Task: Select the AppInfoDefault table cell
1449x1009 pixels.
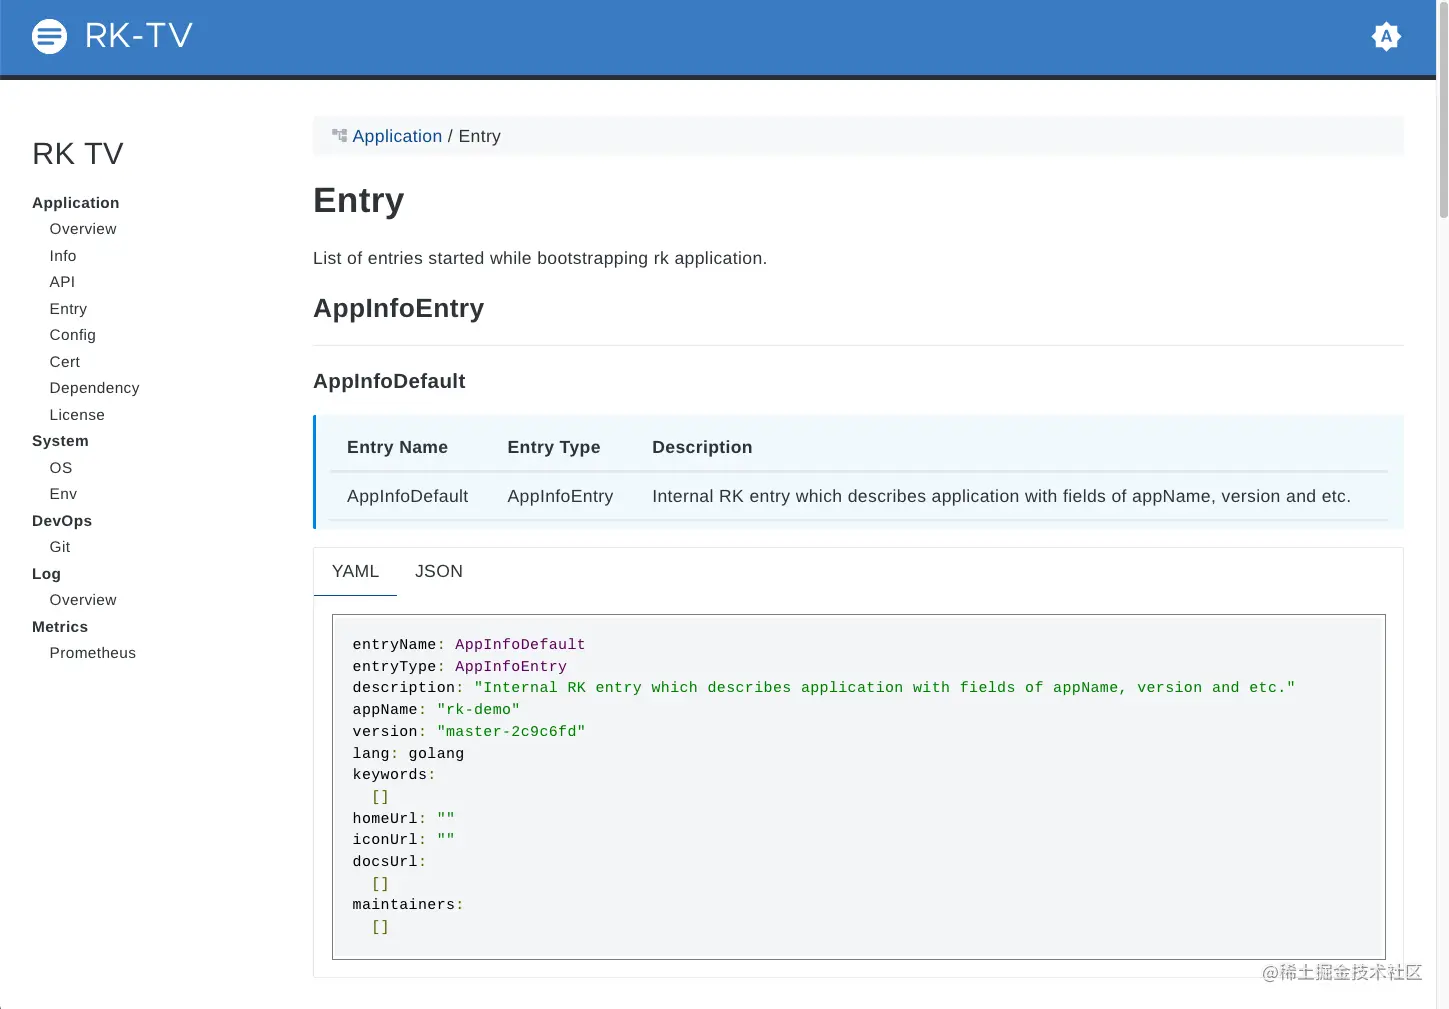Action: pos(407,496)
